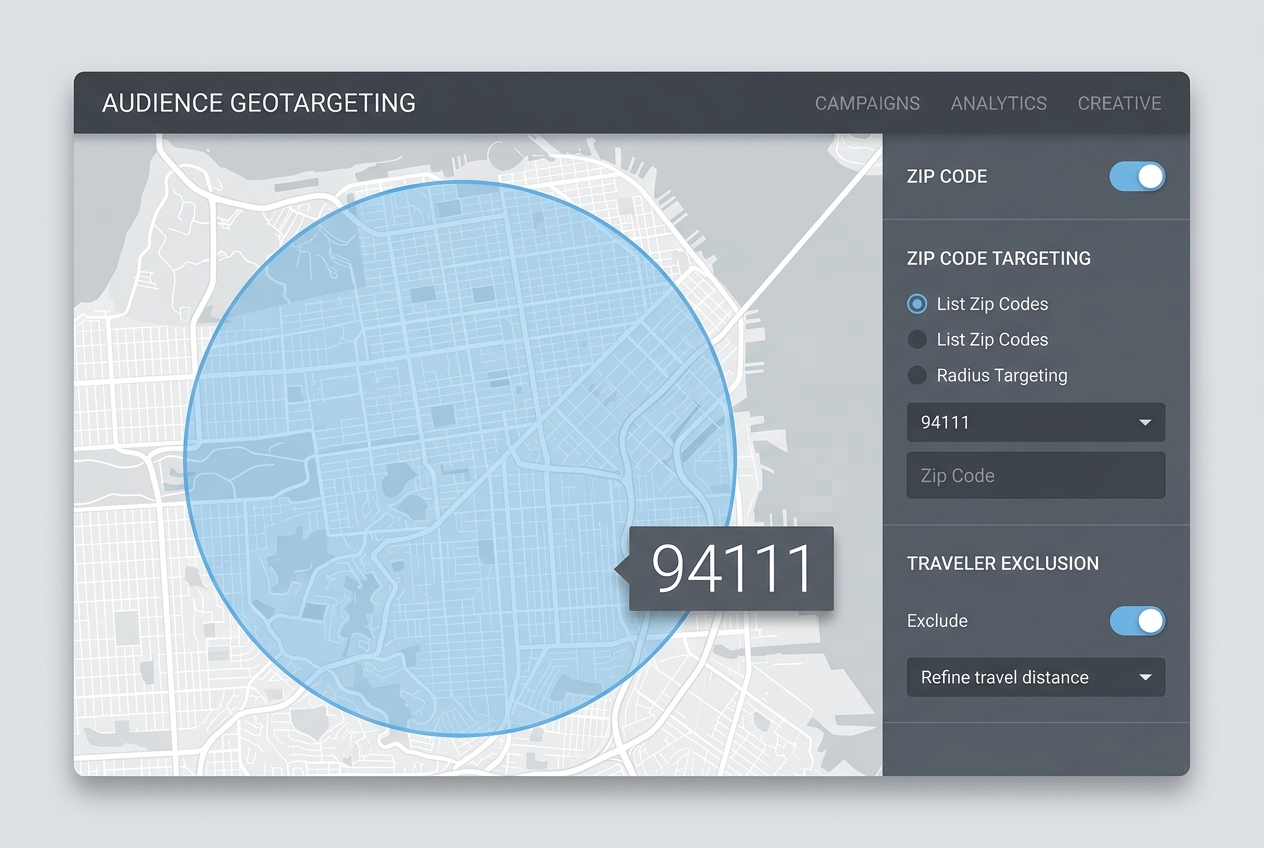Open the 94111 zip code dropdown
Image resolution: width=1264 pixels, height=848 pixels.
[x=1035, y=422]
